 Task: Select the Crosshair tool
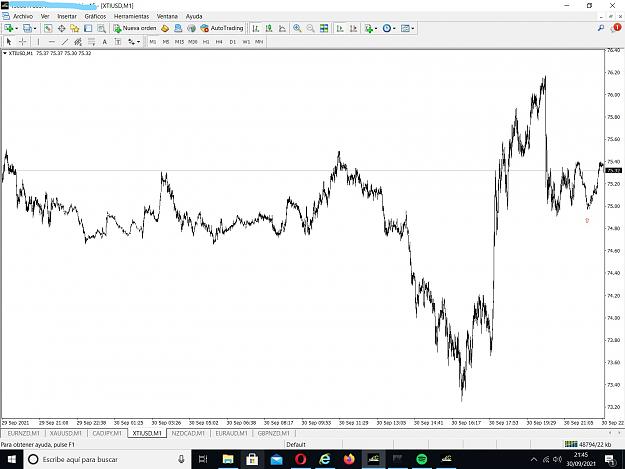[x=23, y=42]
